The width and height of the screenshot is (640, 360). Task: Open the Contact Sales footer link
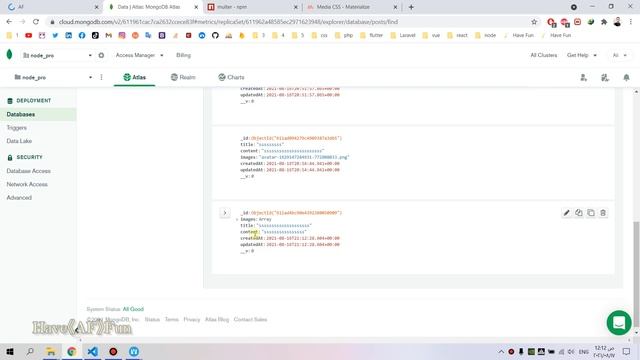[x=250, y=320]
